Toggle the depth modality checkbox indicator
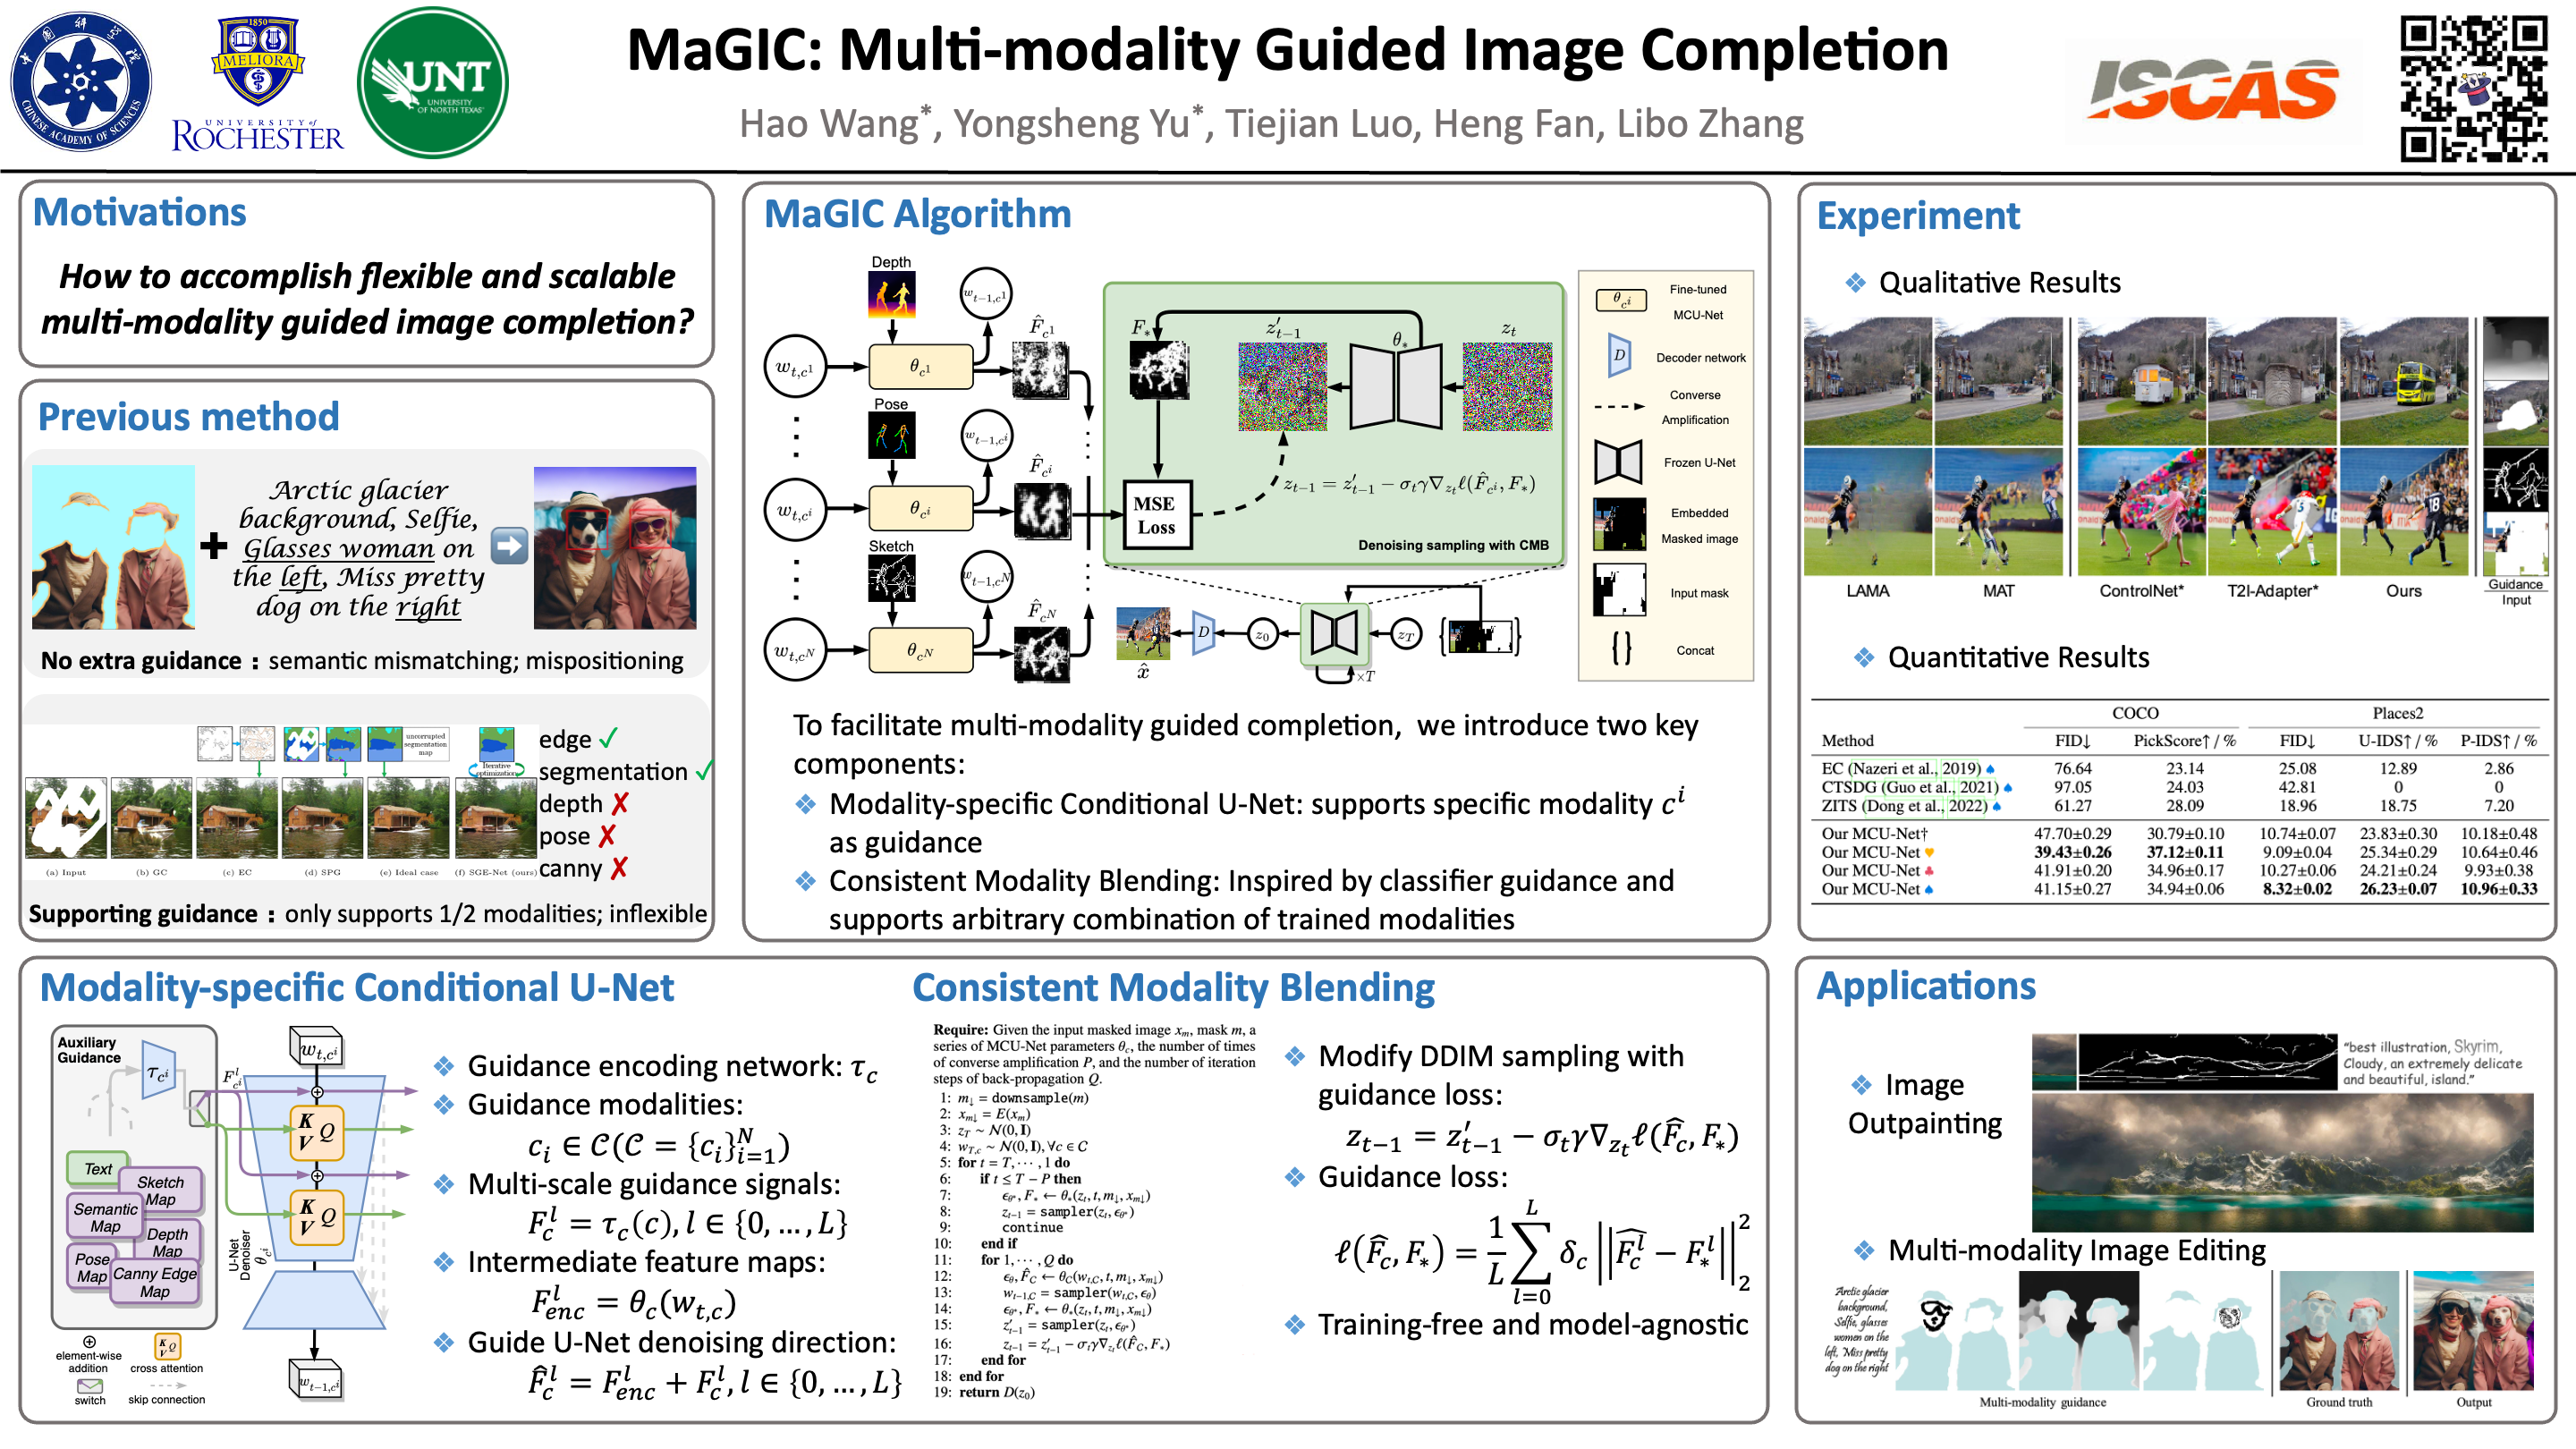 (624, 801)
